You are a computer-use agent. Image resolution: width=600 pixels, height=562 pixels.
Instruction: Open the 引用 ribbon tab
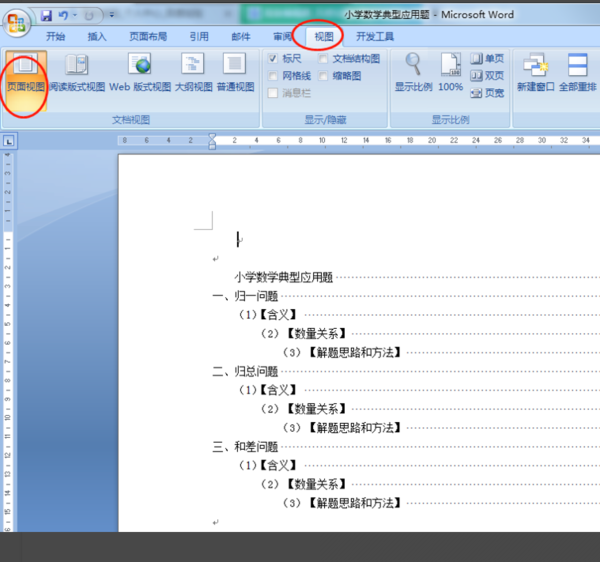coord(199,37)
